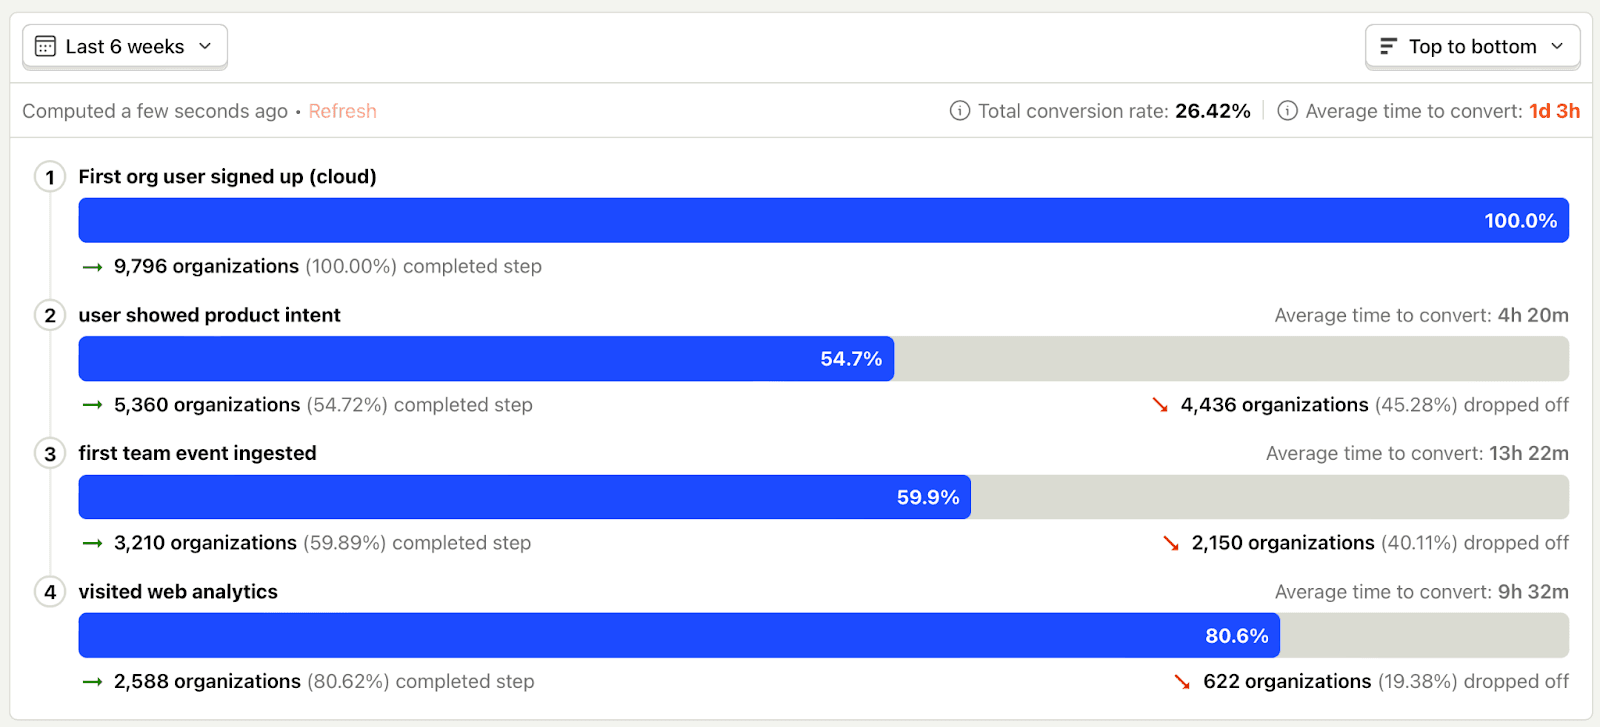Screen dimensions: 1600x727
Task: Select step 2 number circle
Action: coord(50,316)
